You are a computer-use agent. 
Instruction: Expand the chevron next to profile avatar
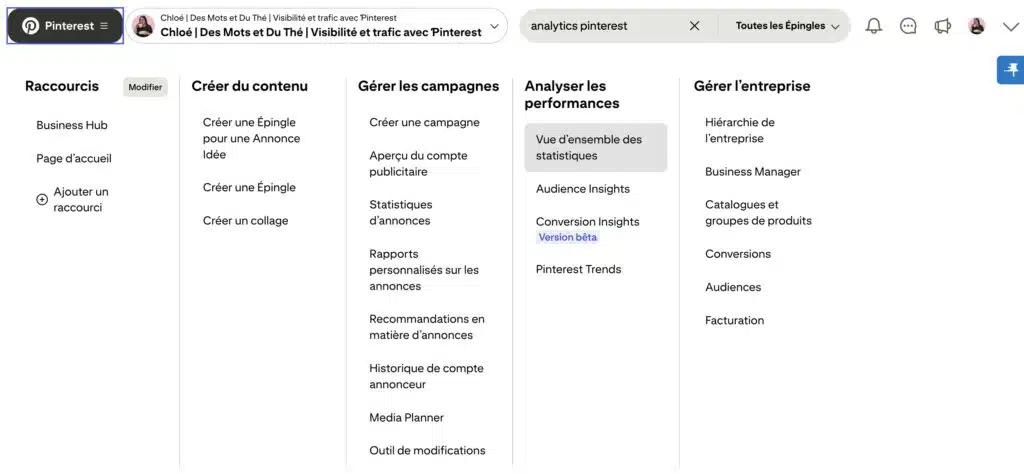tap(1006, 26)
